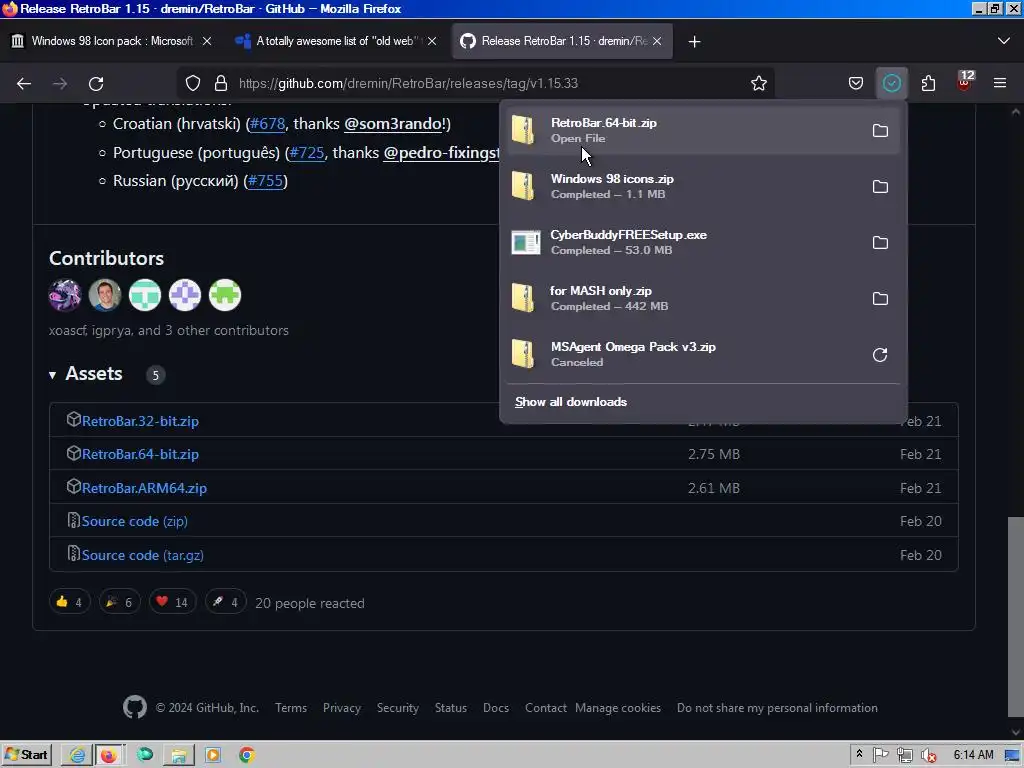Open a new tab with plus button

pos(694,42)
